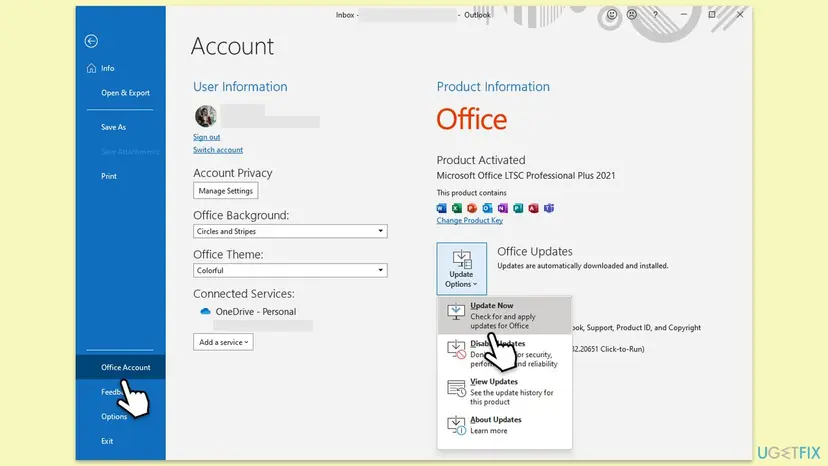Open the Add a service dropdown
Viewport: 828px width, 466px height.
[x=223, y=342]
